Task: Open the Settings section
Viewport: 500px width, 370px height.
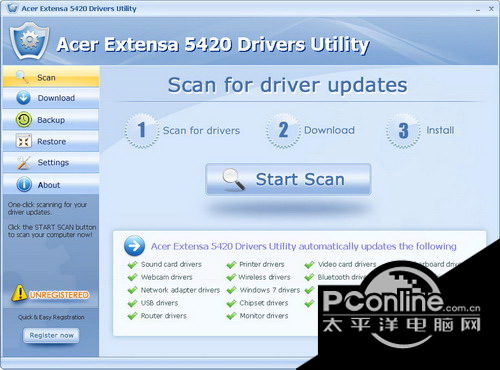Action: click(x=51, y=162)
